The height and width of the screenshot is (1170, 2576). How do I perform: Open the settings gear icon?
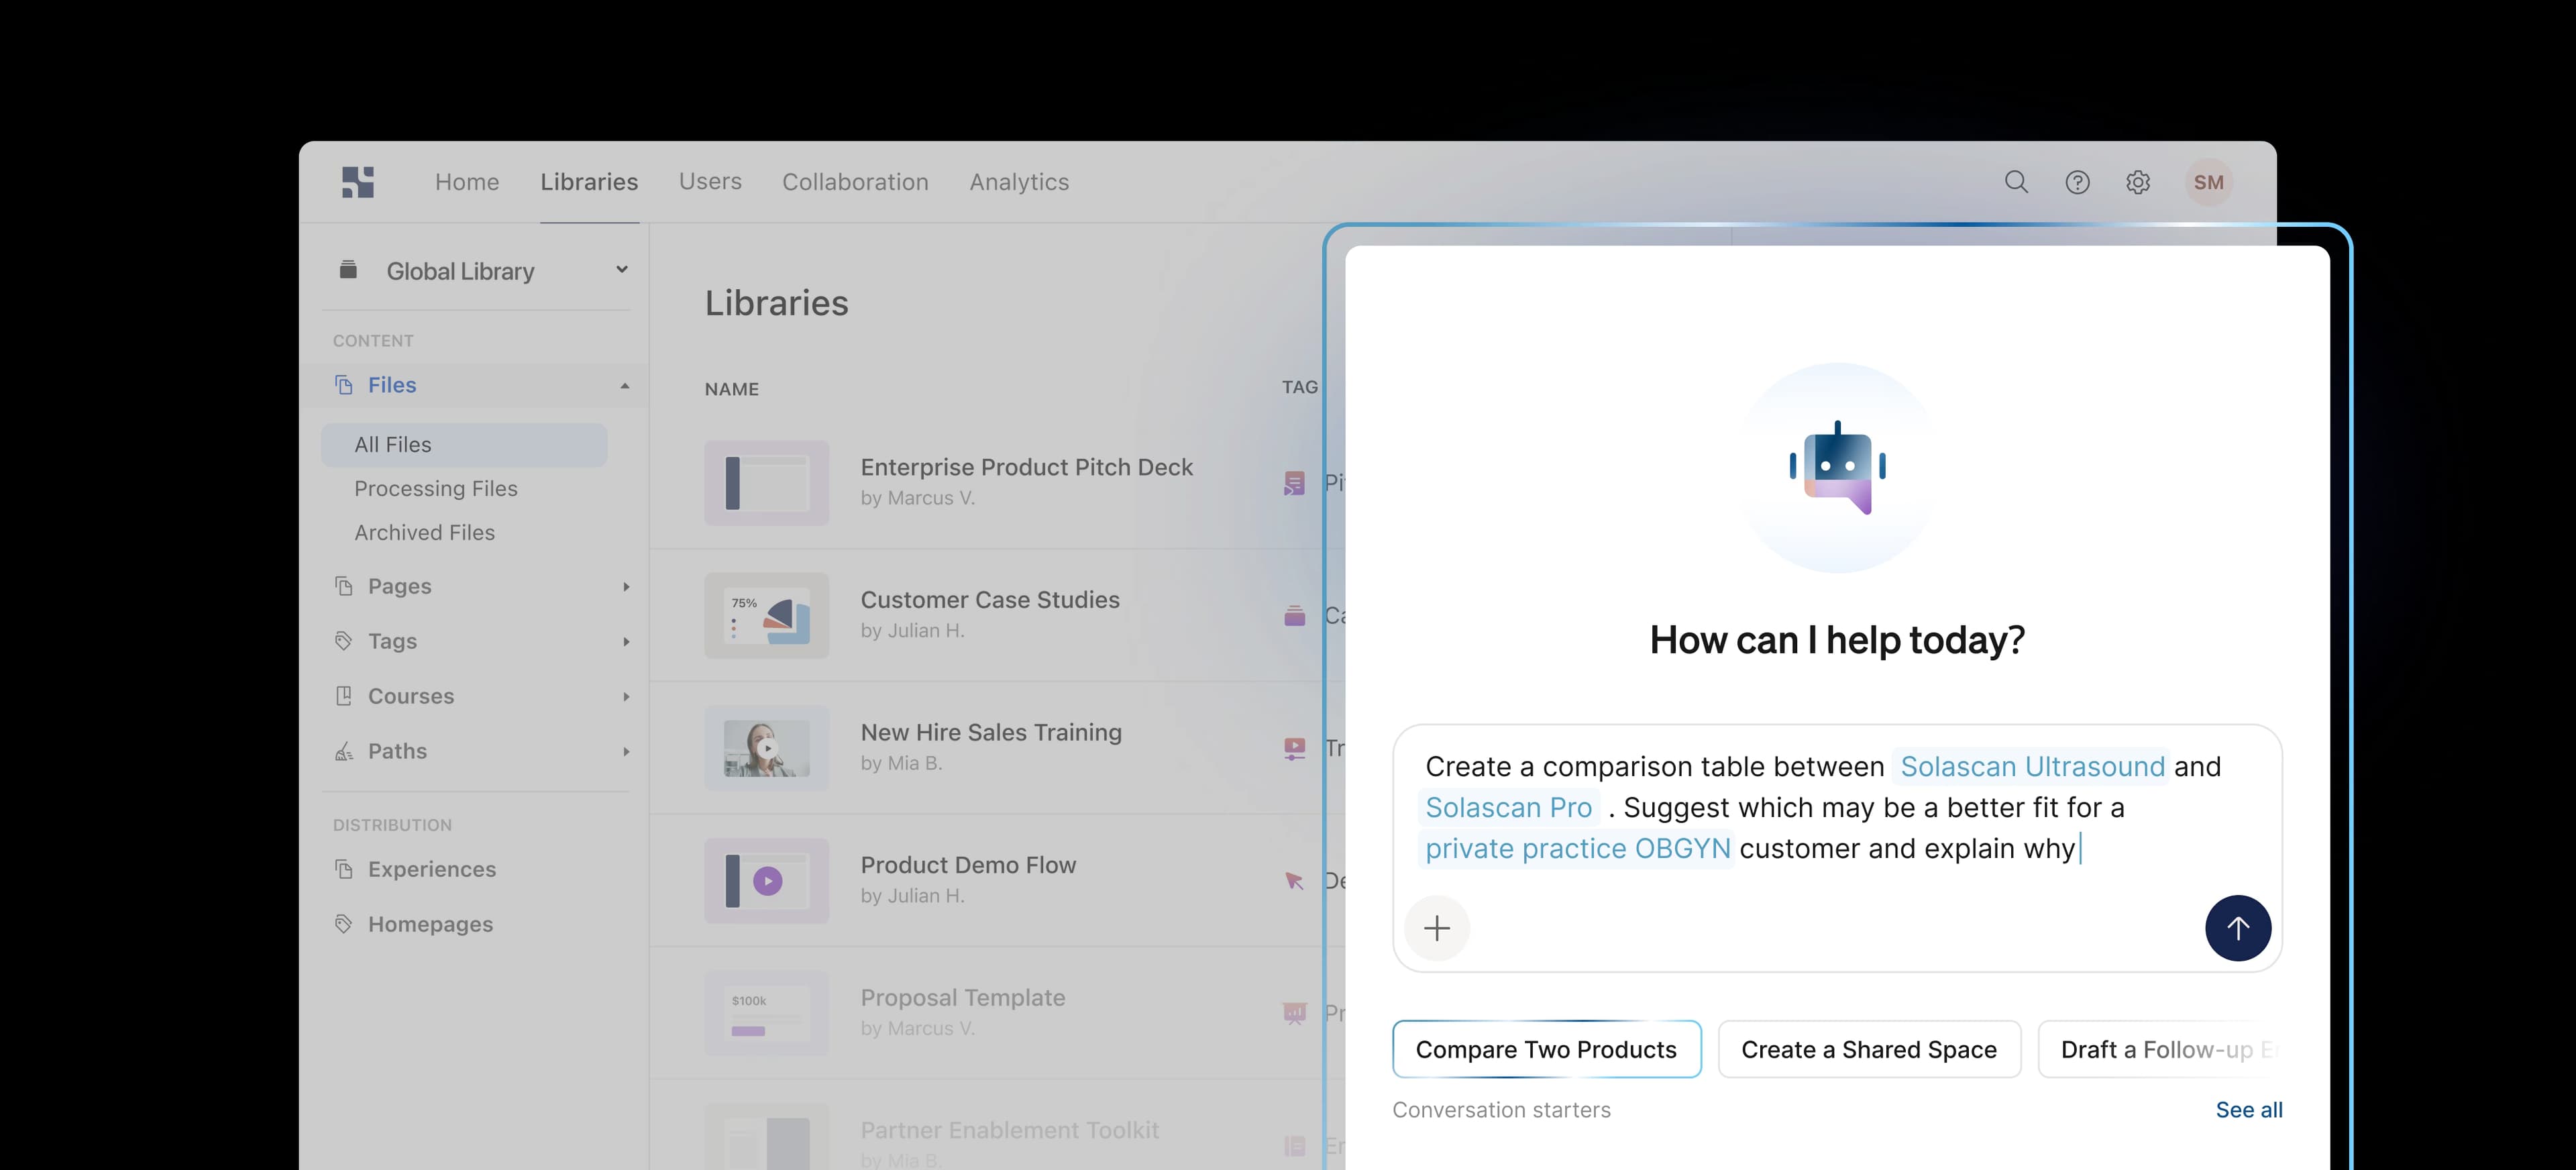(2138, 182)
